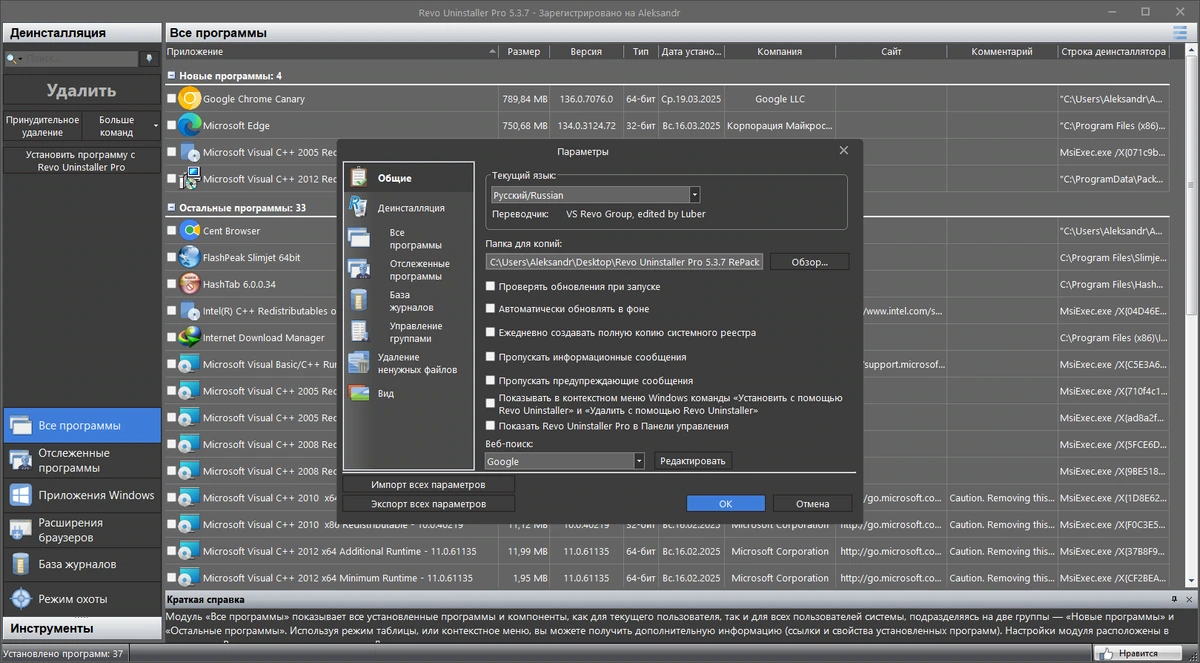This screenshot has height=663, width=1200.
Task: Enable Ежедневно создавать полную копию системного реестра
Action: point(490,332)
